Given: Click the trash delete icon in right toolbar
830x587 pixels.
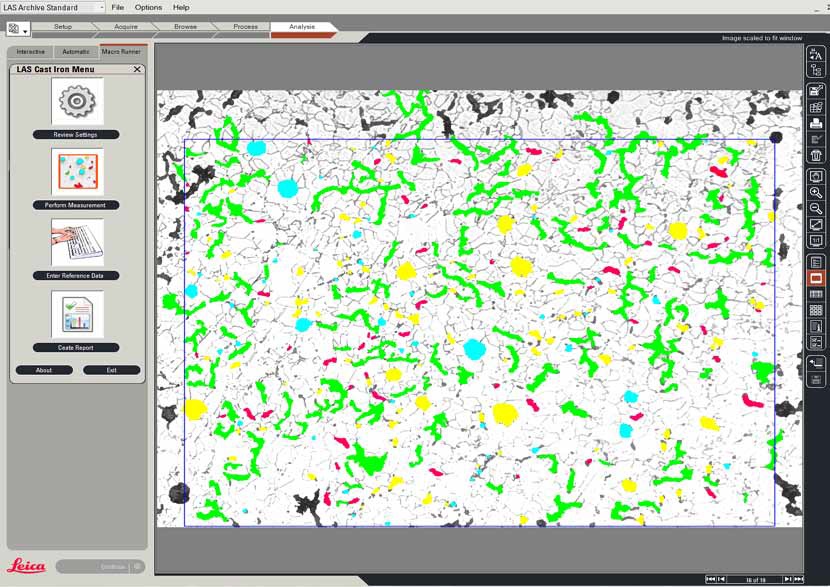Looking at the screenshot, I should pyautogui.click(x=816, y=155).
